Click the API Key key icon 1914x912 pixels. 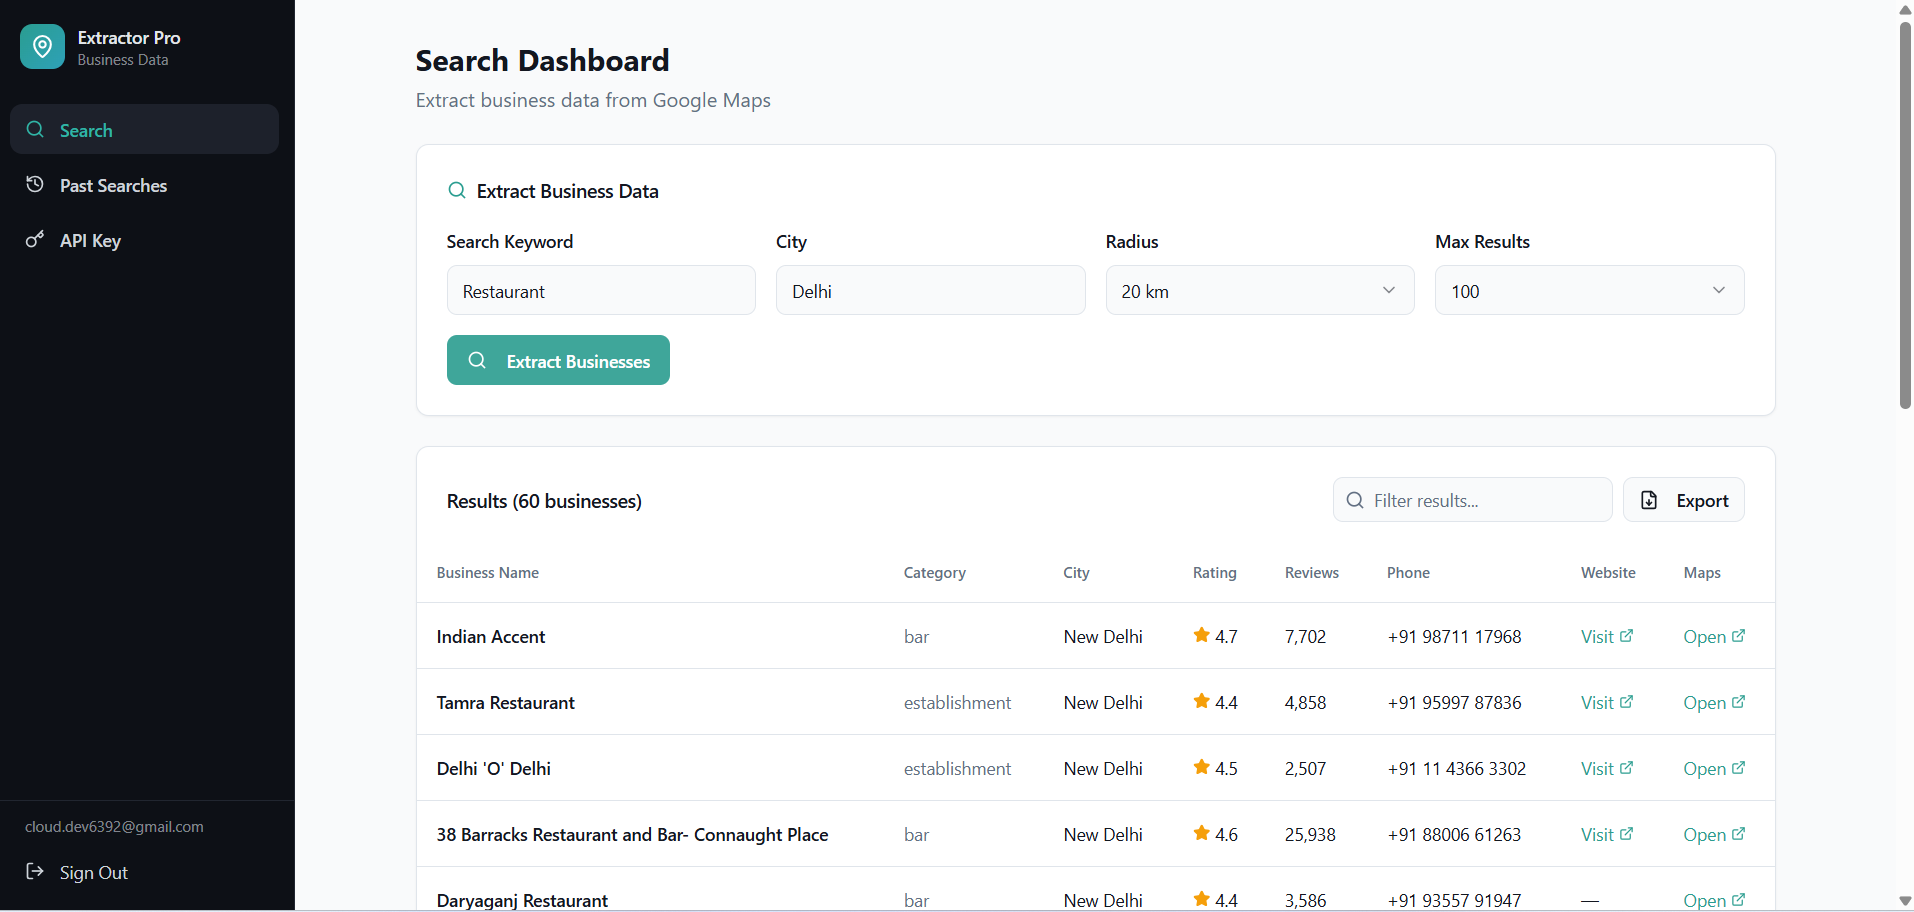click(x=34, y=240)
